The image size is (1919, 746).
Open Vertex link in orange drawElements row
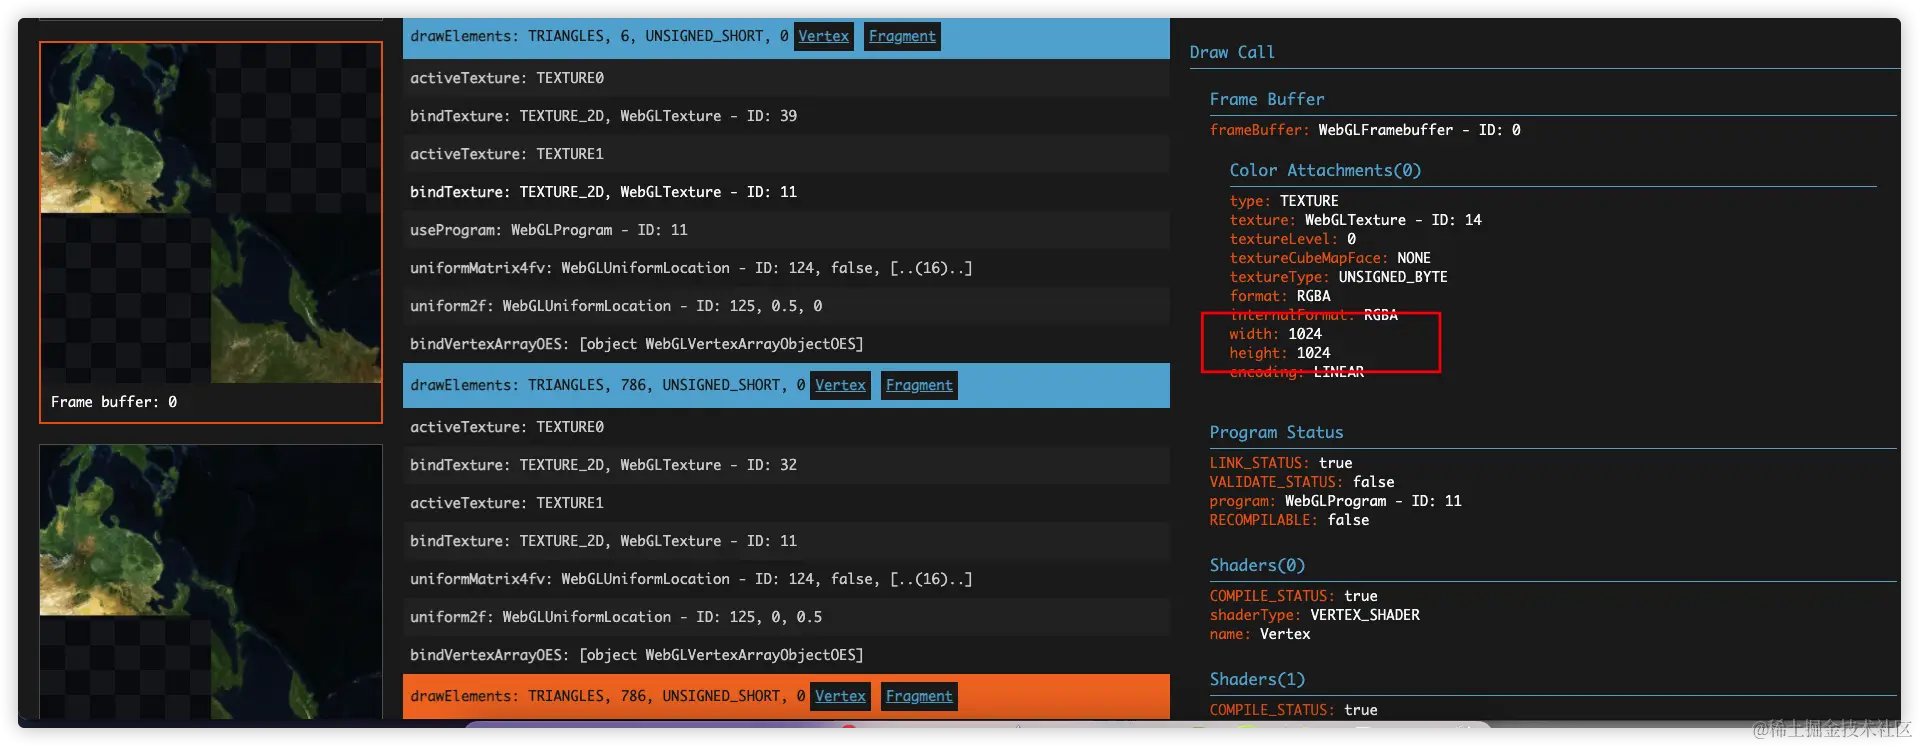tap(840, 696)
